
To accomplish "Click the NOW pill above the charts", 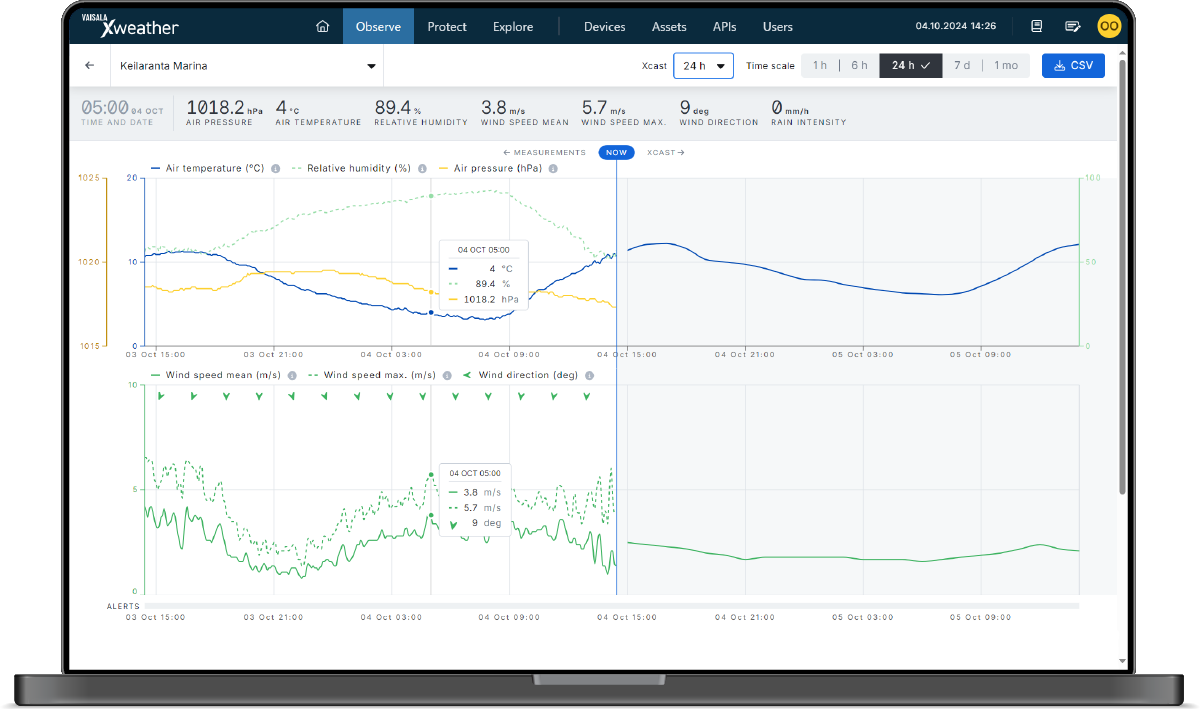I will click(x=616, y=152).
